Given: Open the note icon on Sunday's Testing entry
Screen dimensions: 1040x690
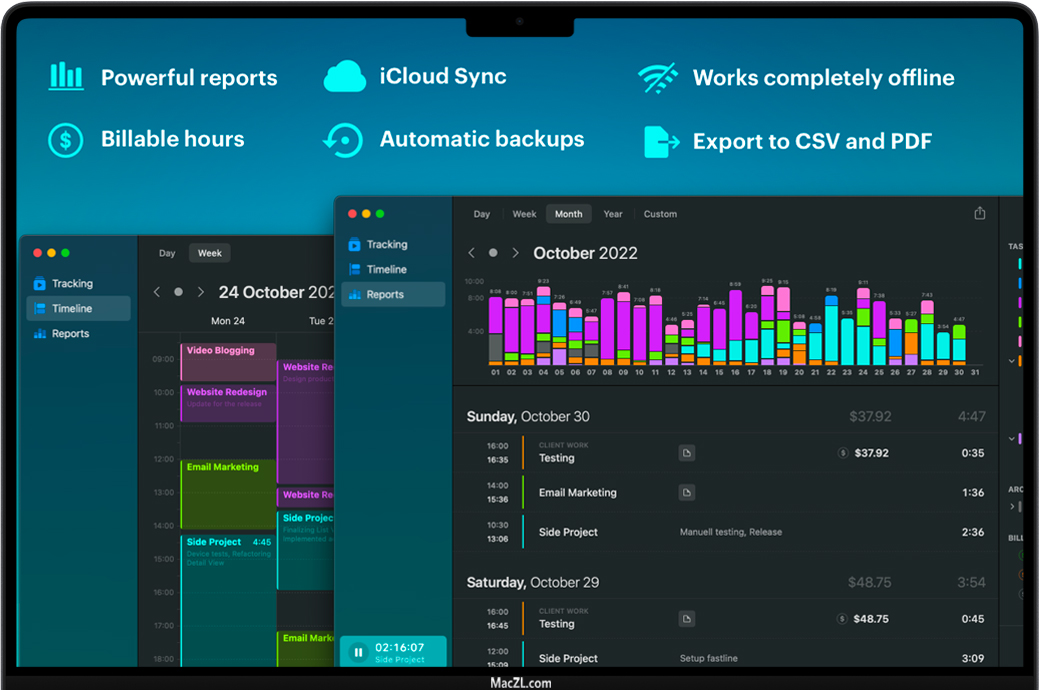Looking at the screenshot, I should [x=686, y=453].
